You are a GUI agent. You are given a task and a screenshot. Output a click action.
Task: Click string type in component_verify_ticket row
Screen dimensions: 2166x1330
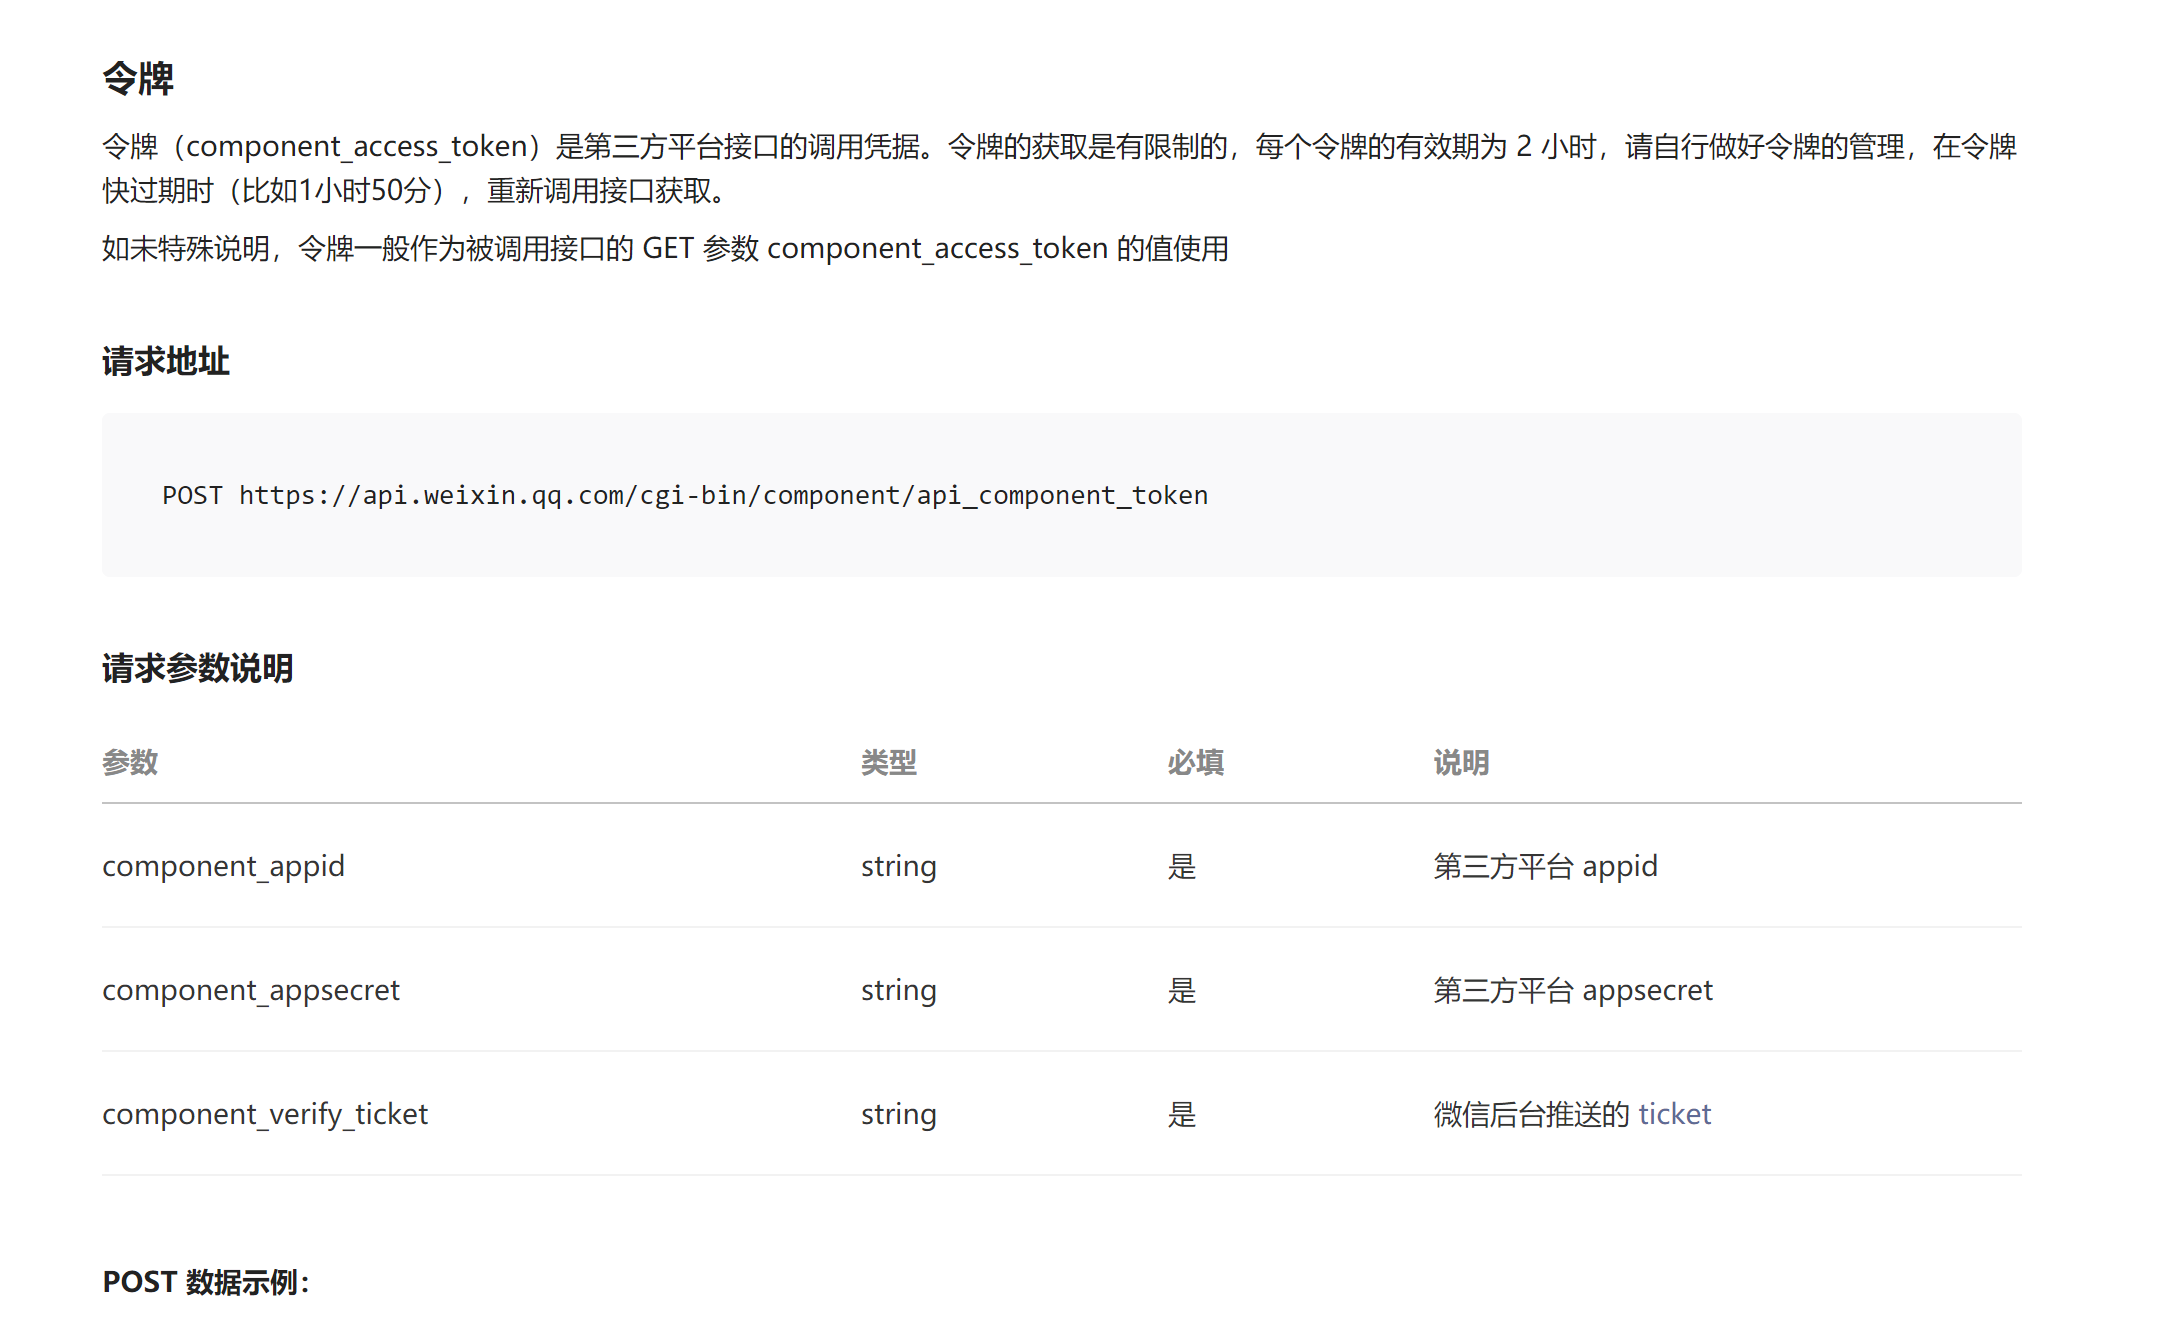pos(898,1114)
